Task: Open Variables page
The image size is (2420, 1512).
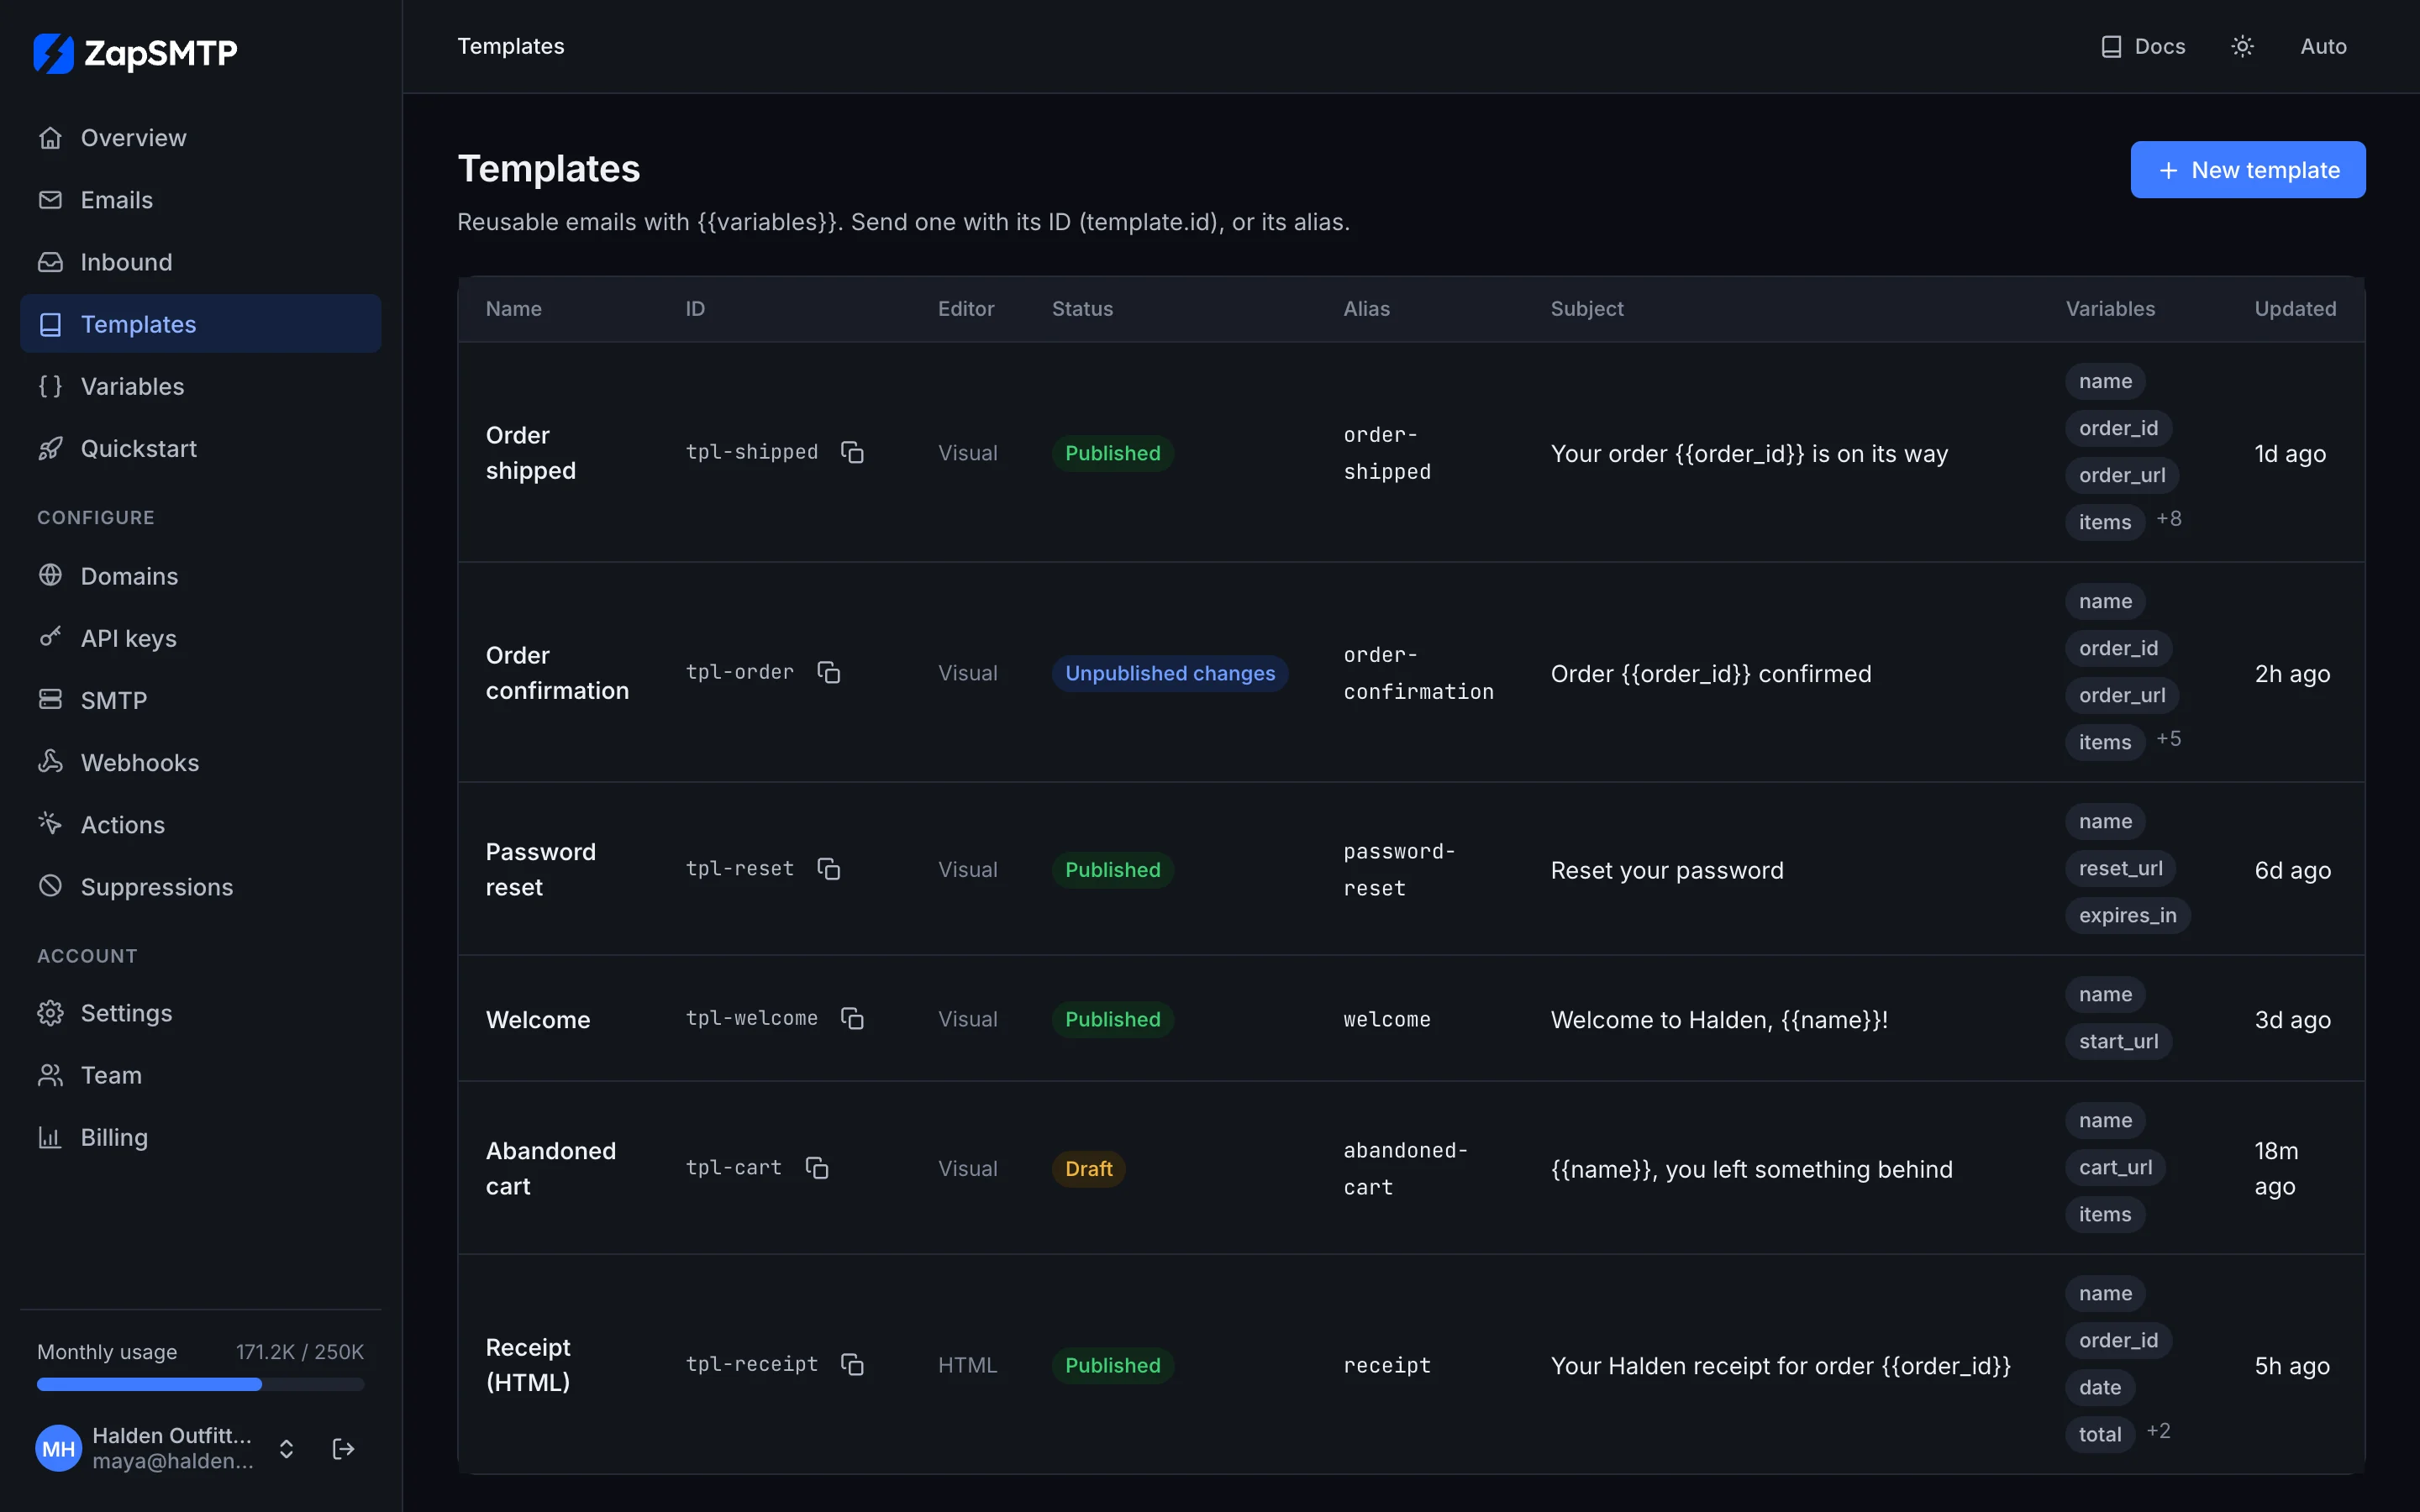Action: (x=200, y=386)
